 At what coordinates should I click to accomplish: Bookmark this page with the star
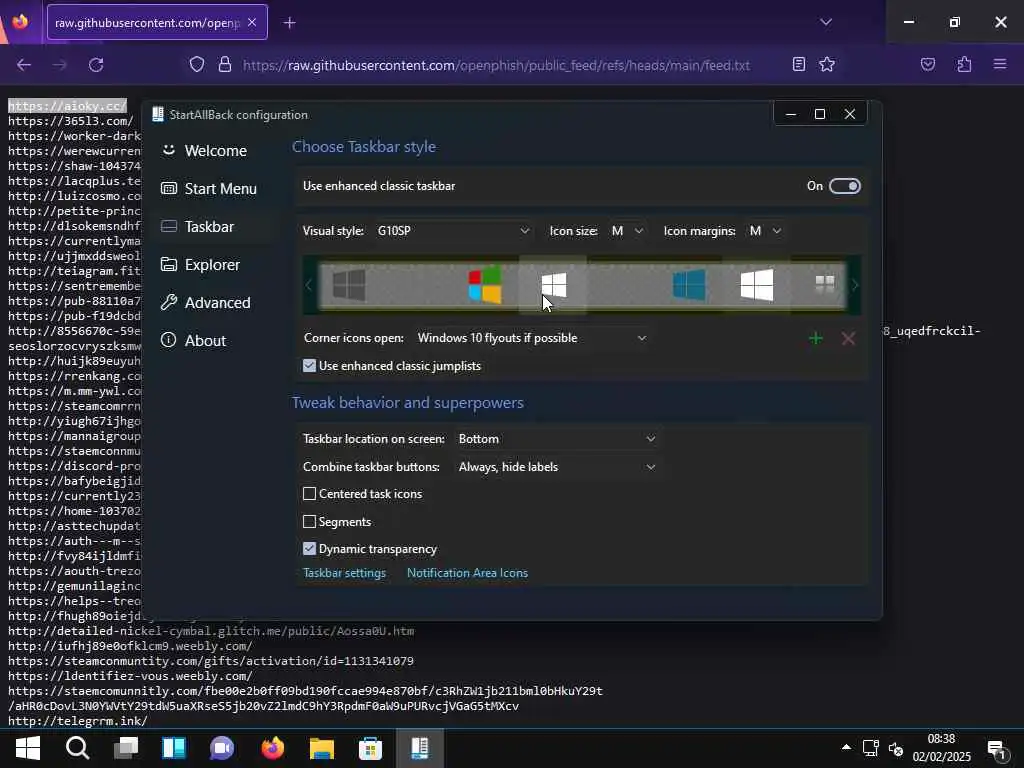point(827,64)
